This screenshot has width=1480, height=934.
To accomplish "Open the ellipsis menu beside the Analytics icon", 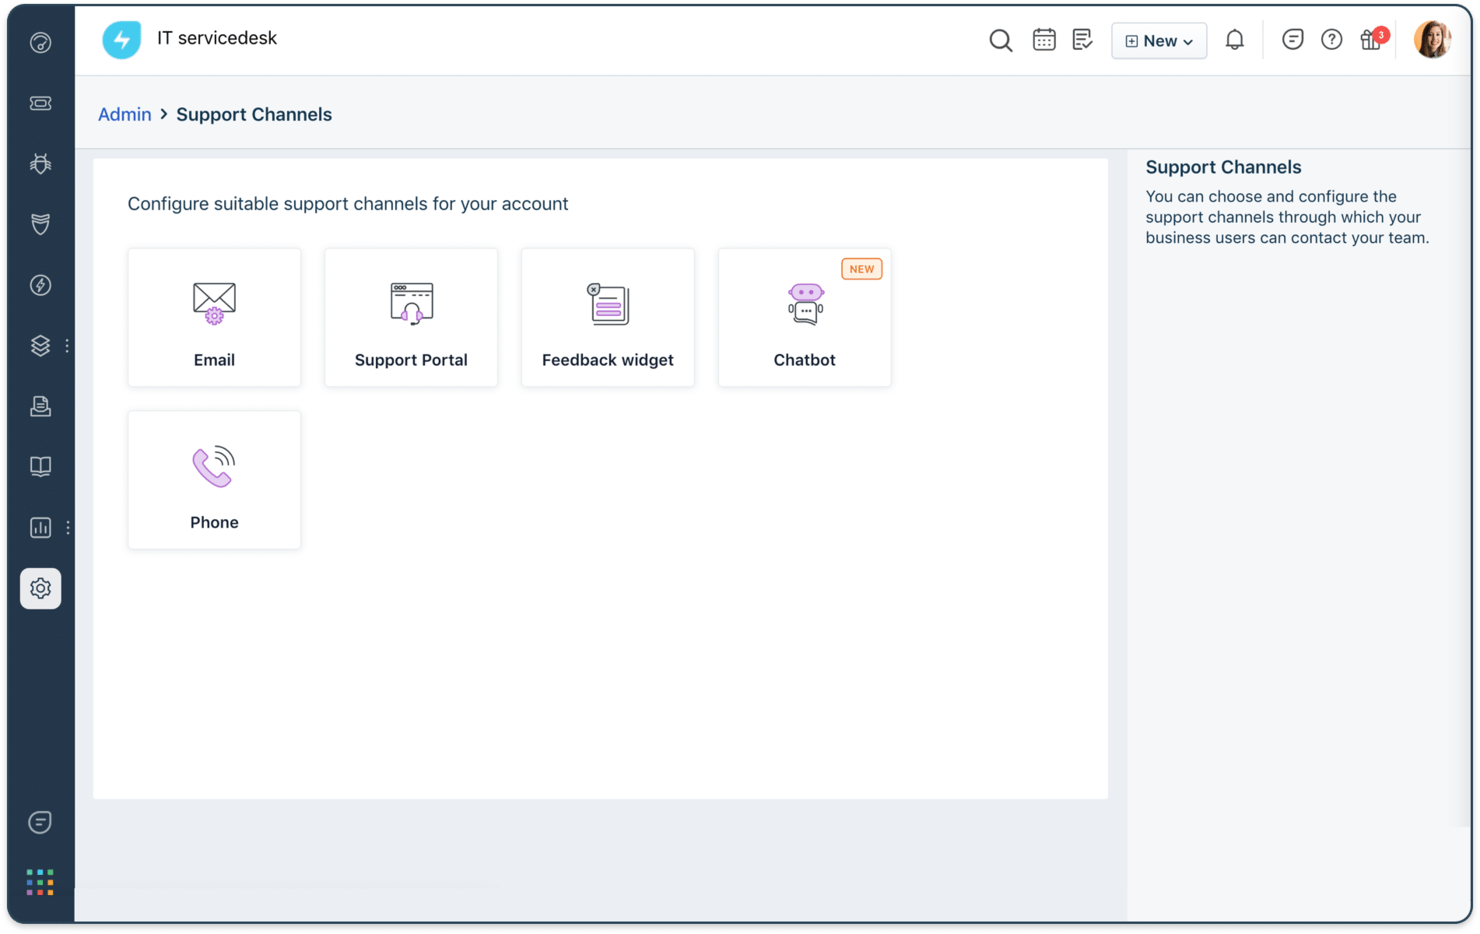I will pos(68,527).
